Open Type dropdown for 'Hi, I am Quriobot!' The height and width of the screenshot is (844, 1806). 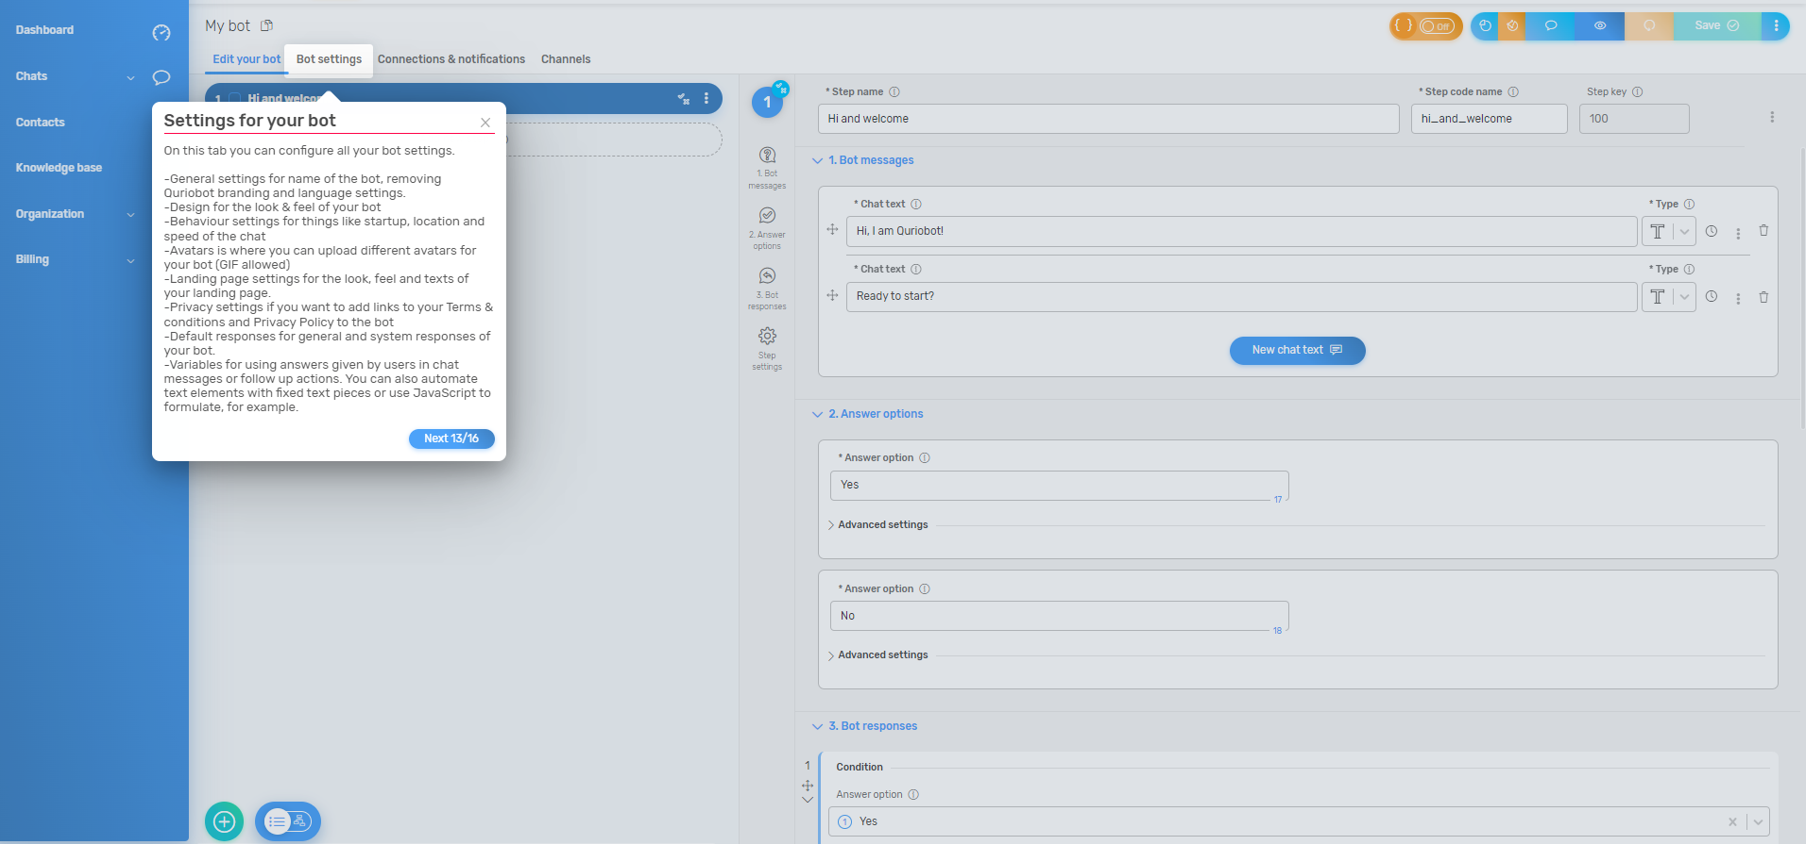1684,232
